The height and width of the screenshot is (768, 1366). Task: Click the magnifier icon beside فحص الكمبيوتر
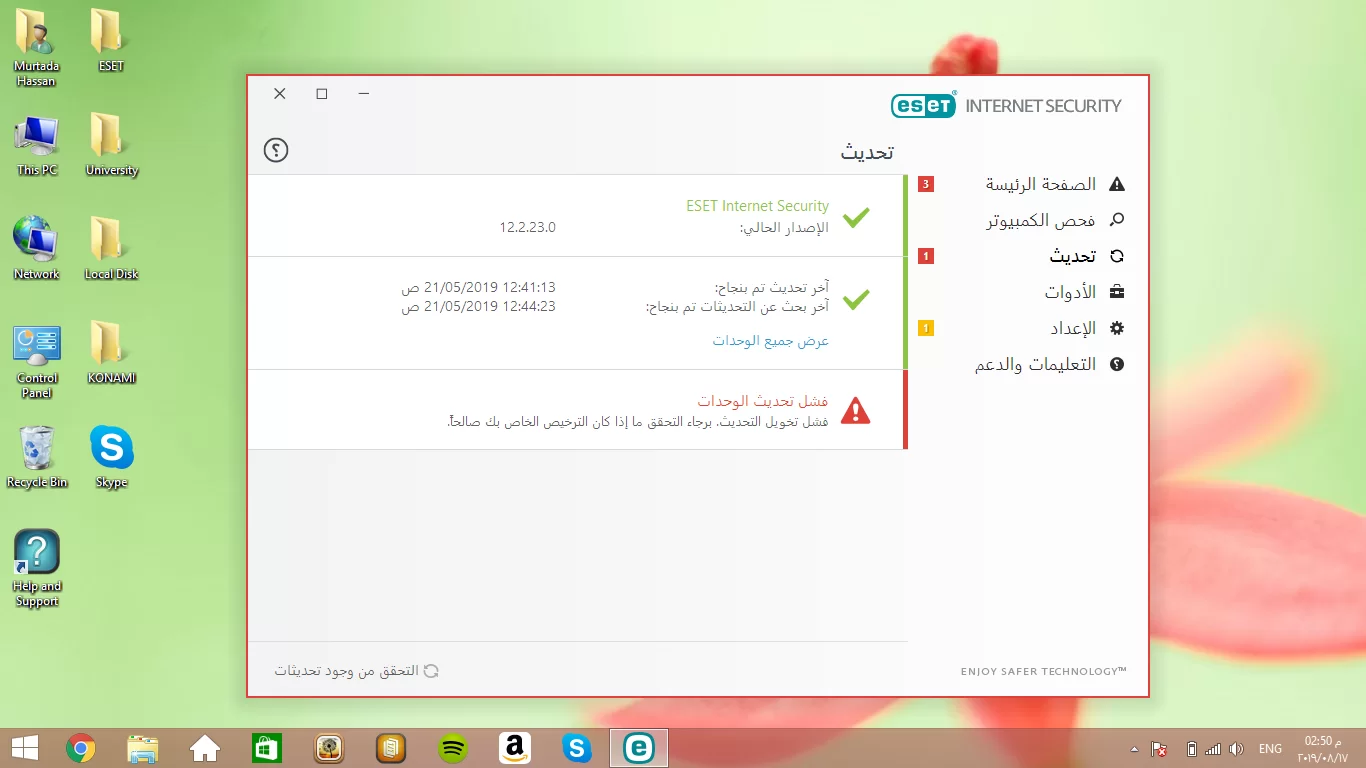click(x=1117, y=220)
